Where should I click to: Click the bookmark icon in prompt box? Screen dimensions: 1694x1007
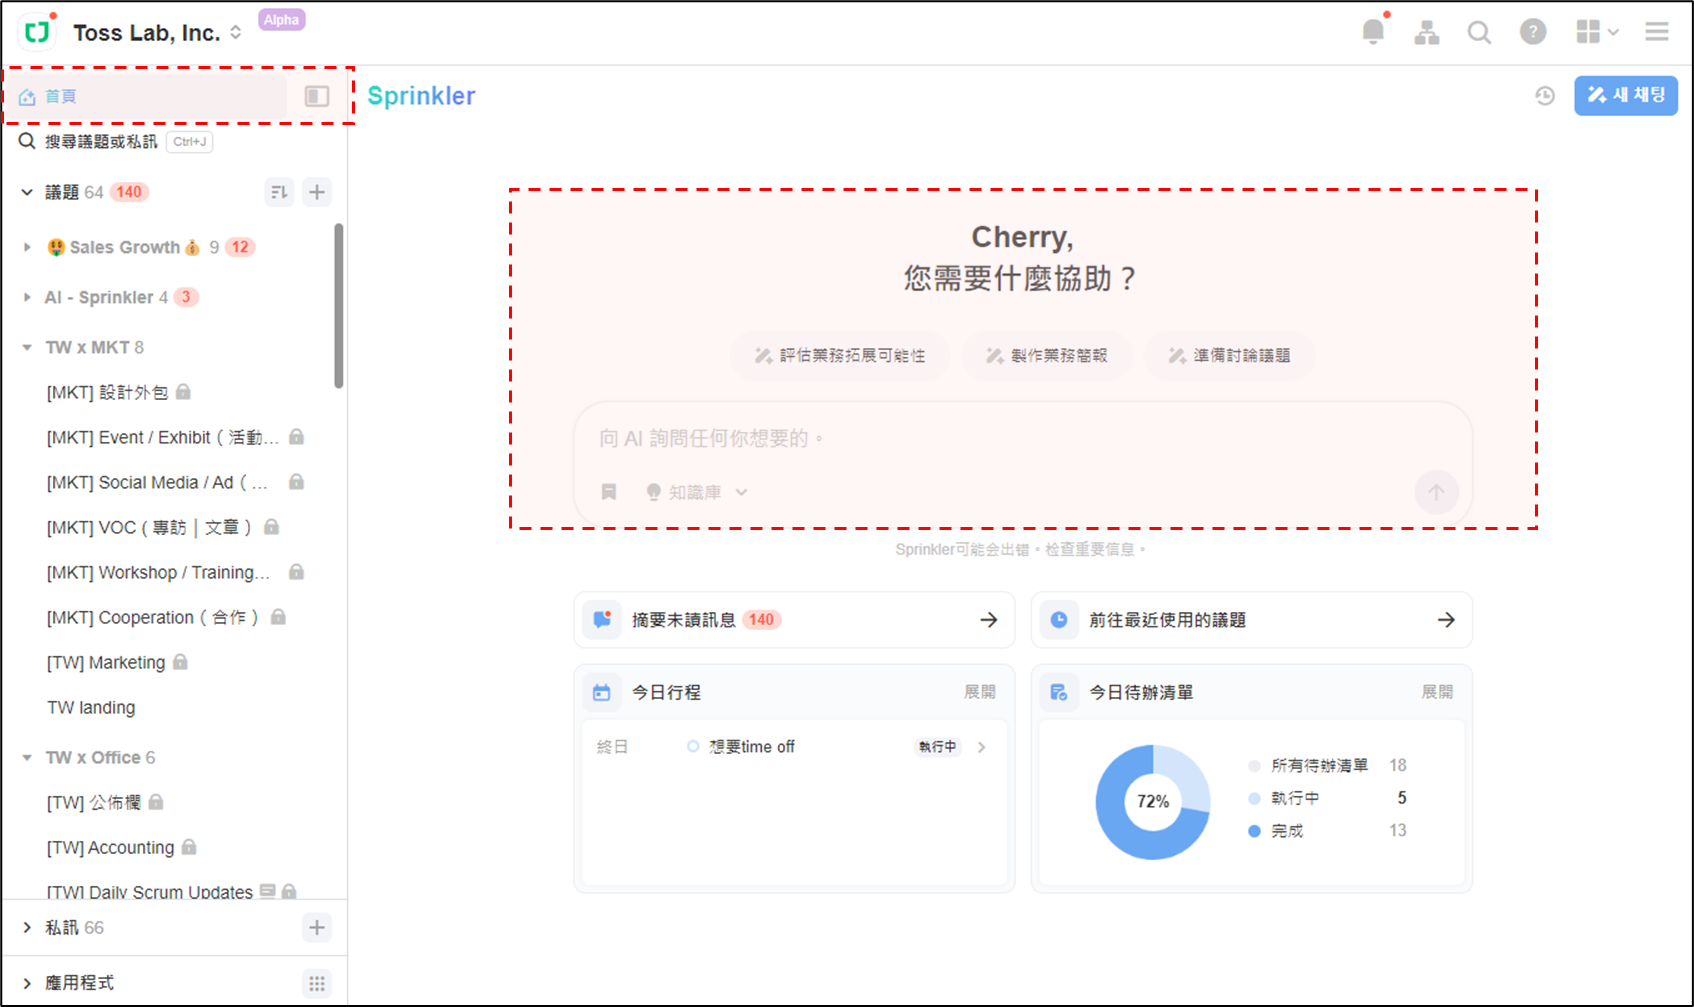point(609,492)
